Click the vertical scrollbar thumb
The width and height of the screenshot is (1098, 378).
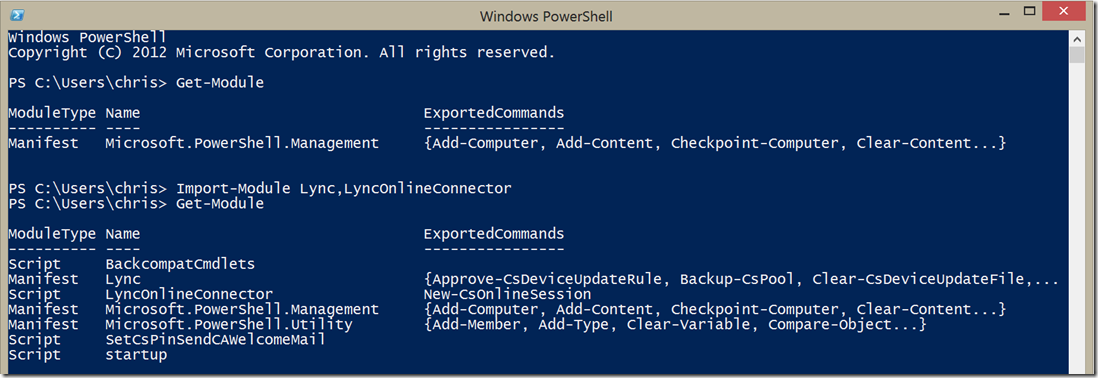tap(1077, 54)
